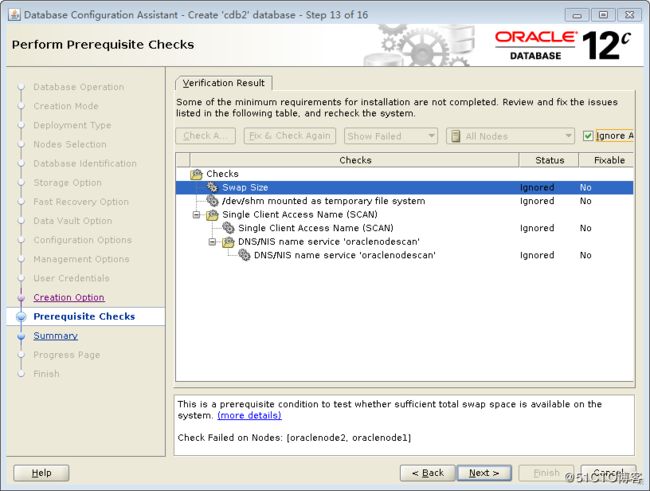Click the Progress Page step label
Screen dimensions: 650x491
(x=67, y=355)
